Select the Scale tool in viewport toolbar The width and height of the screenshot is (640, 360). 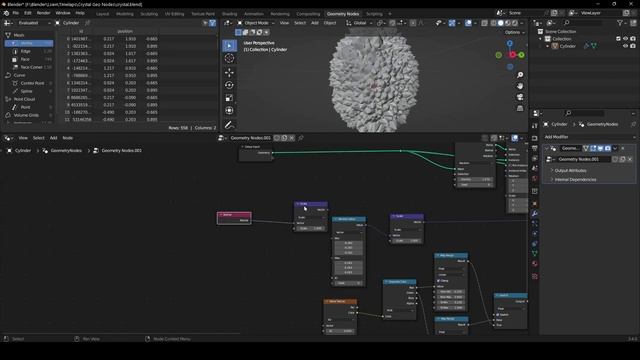coord(229,98)
